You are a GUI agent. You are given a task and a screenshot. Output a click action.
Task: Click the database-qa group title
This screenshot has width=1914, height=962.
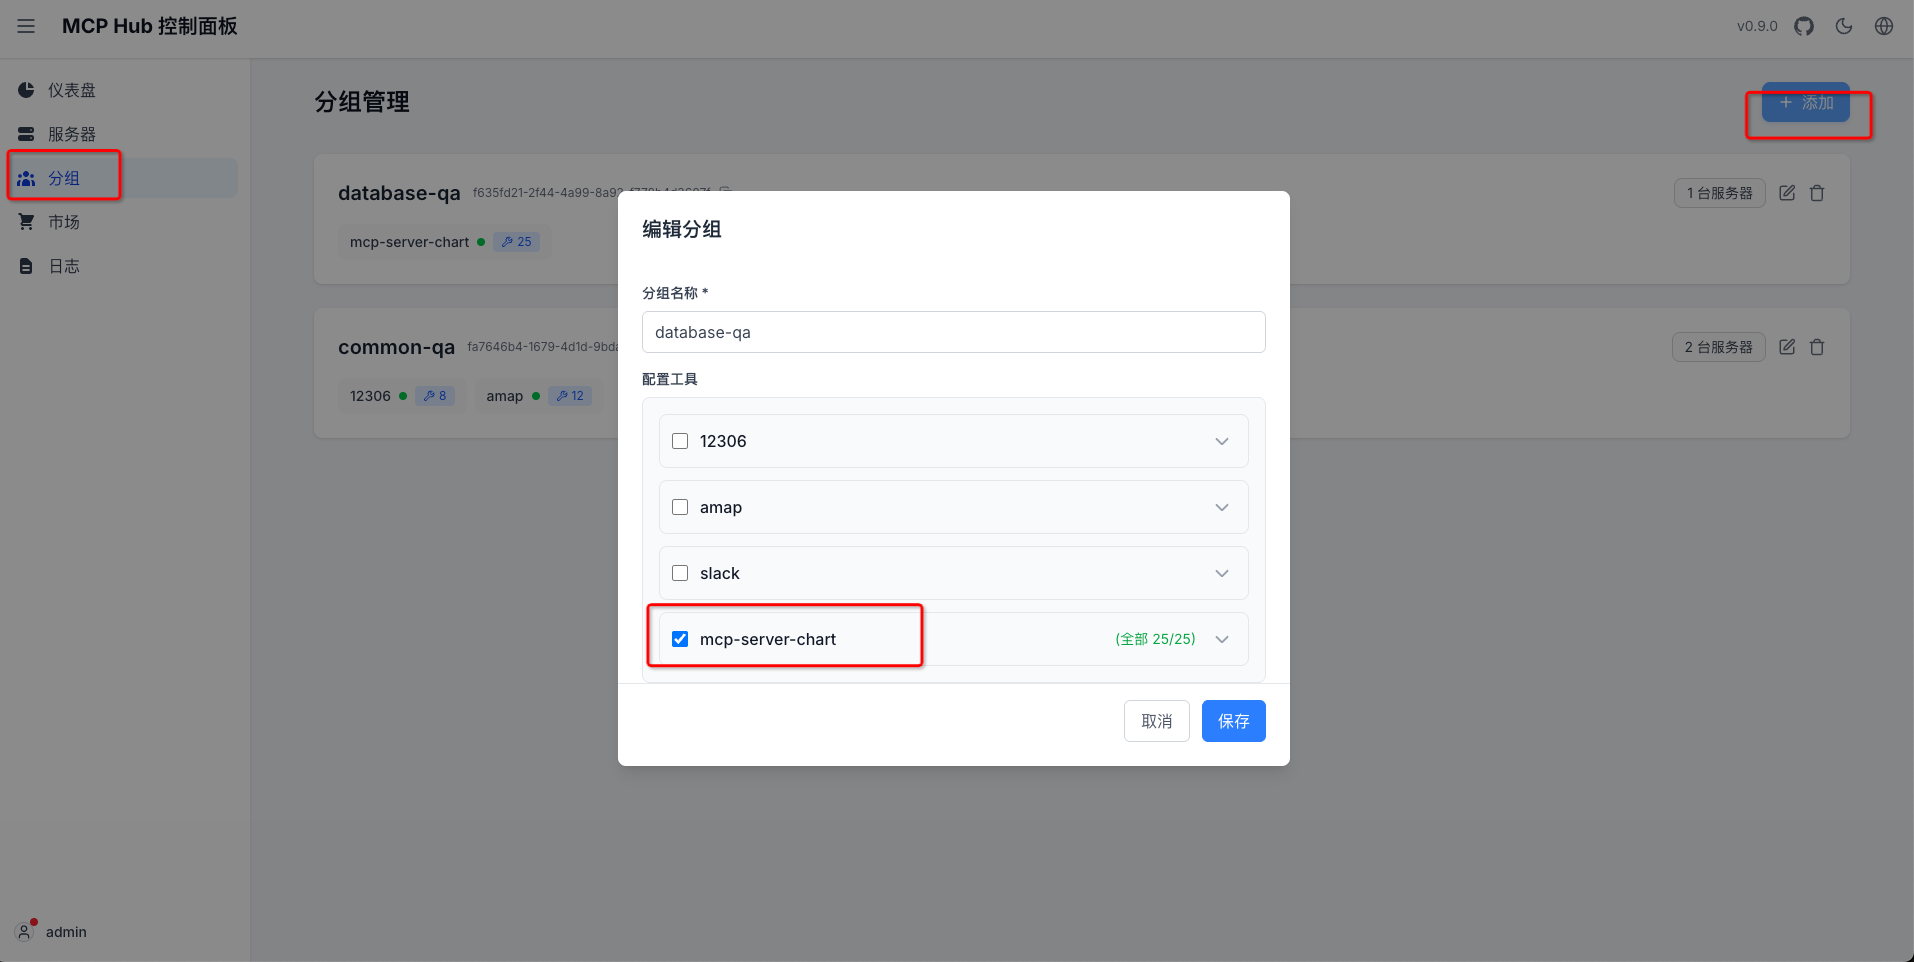pyautogui.click(x=399, y=193)
